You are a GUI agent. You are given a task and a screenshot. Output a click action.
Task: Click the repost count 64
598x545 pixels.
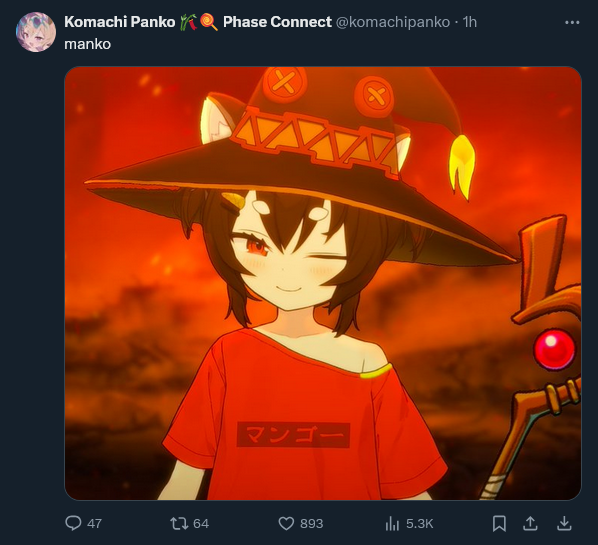(201, 524)
